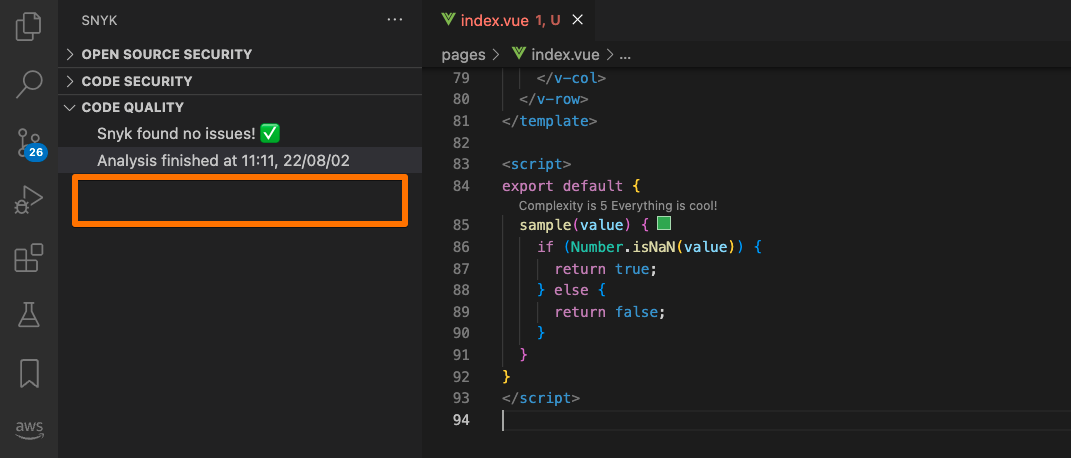Open Snyk panel more actions menu

395,20
